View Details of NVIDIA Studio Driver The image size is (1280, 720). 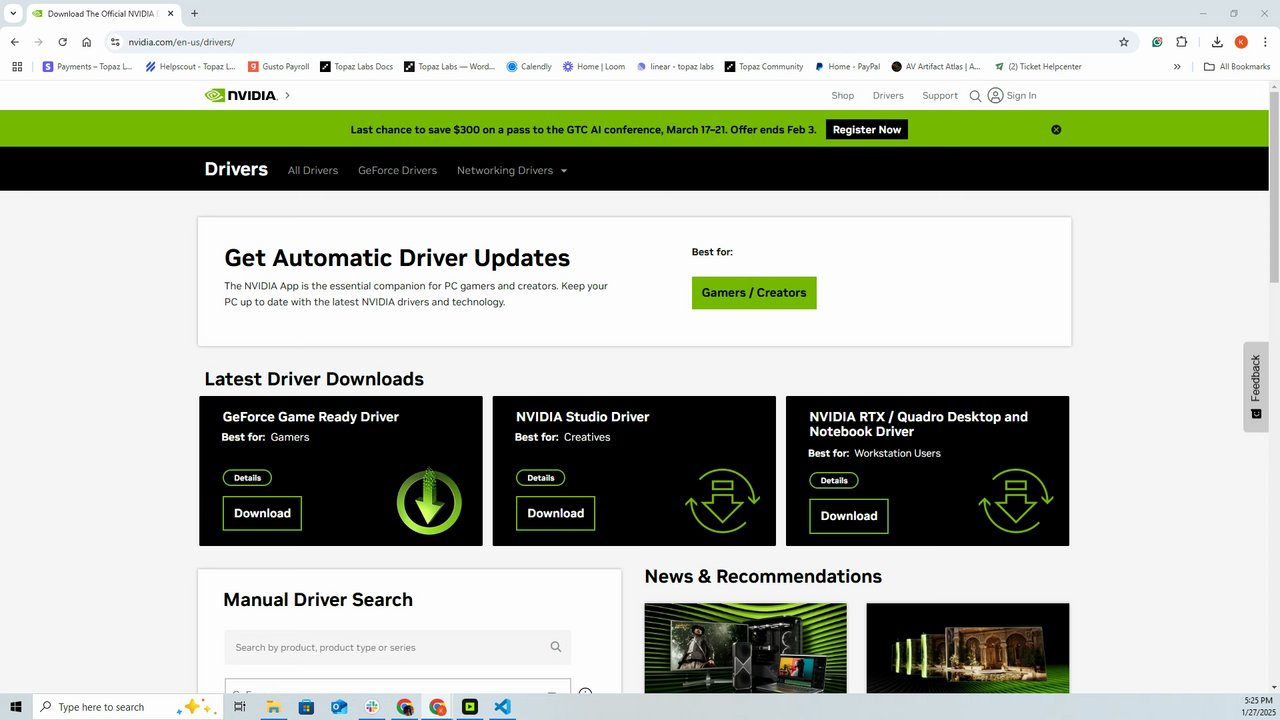541,478
